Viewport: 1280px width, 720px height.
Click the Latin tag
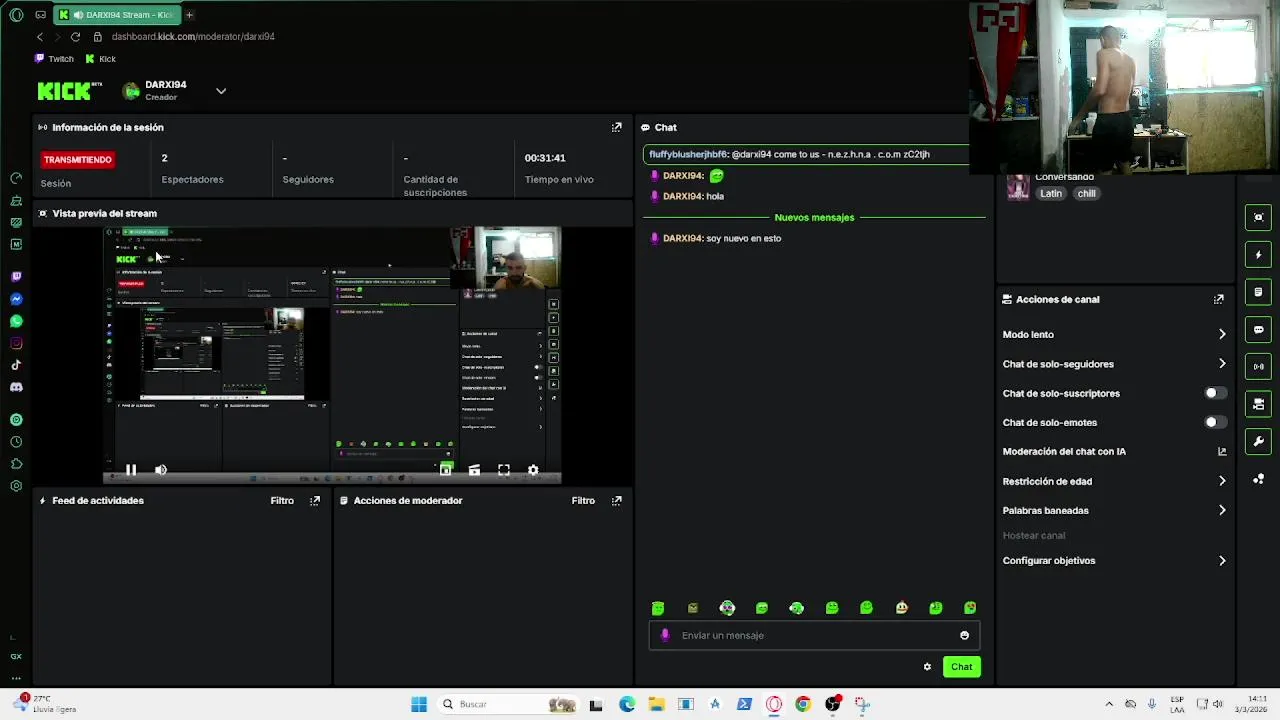1051,194
